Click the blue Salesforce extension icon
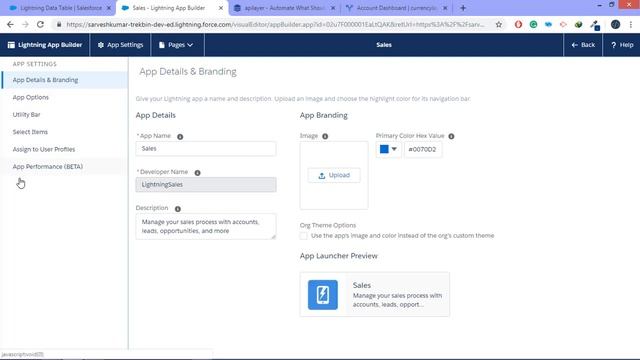Image resolution: width=640 pixels, height=360 pixels. tap(548, 24)
